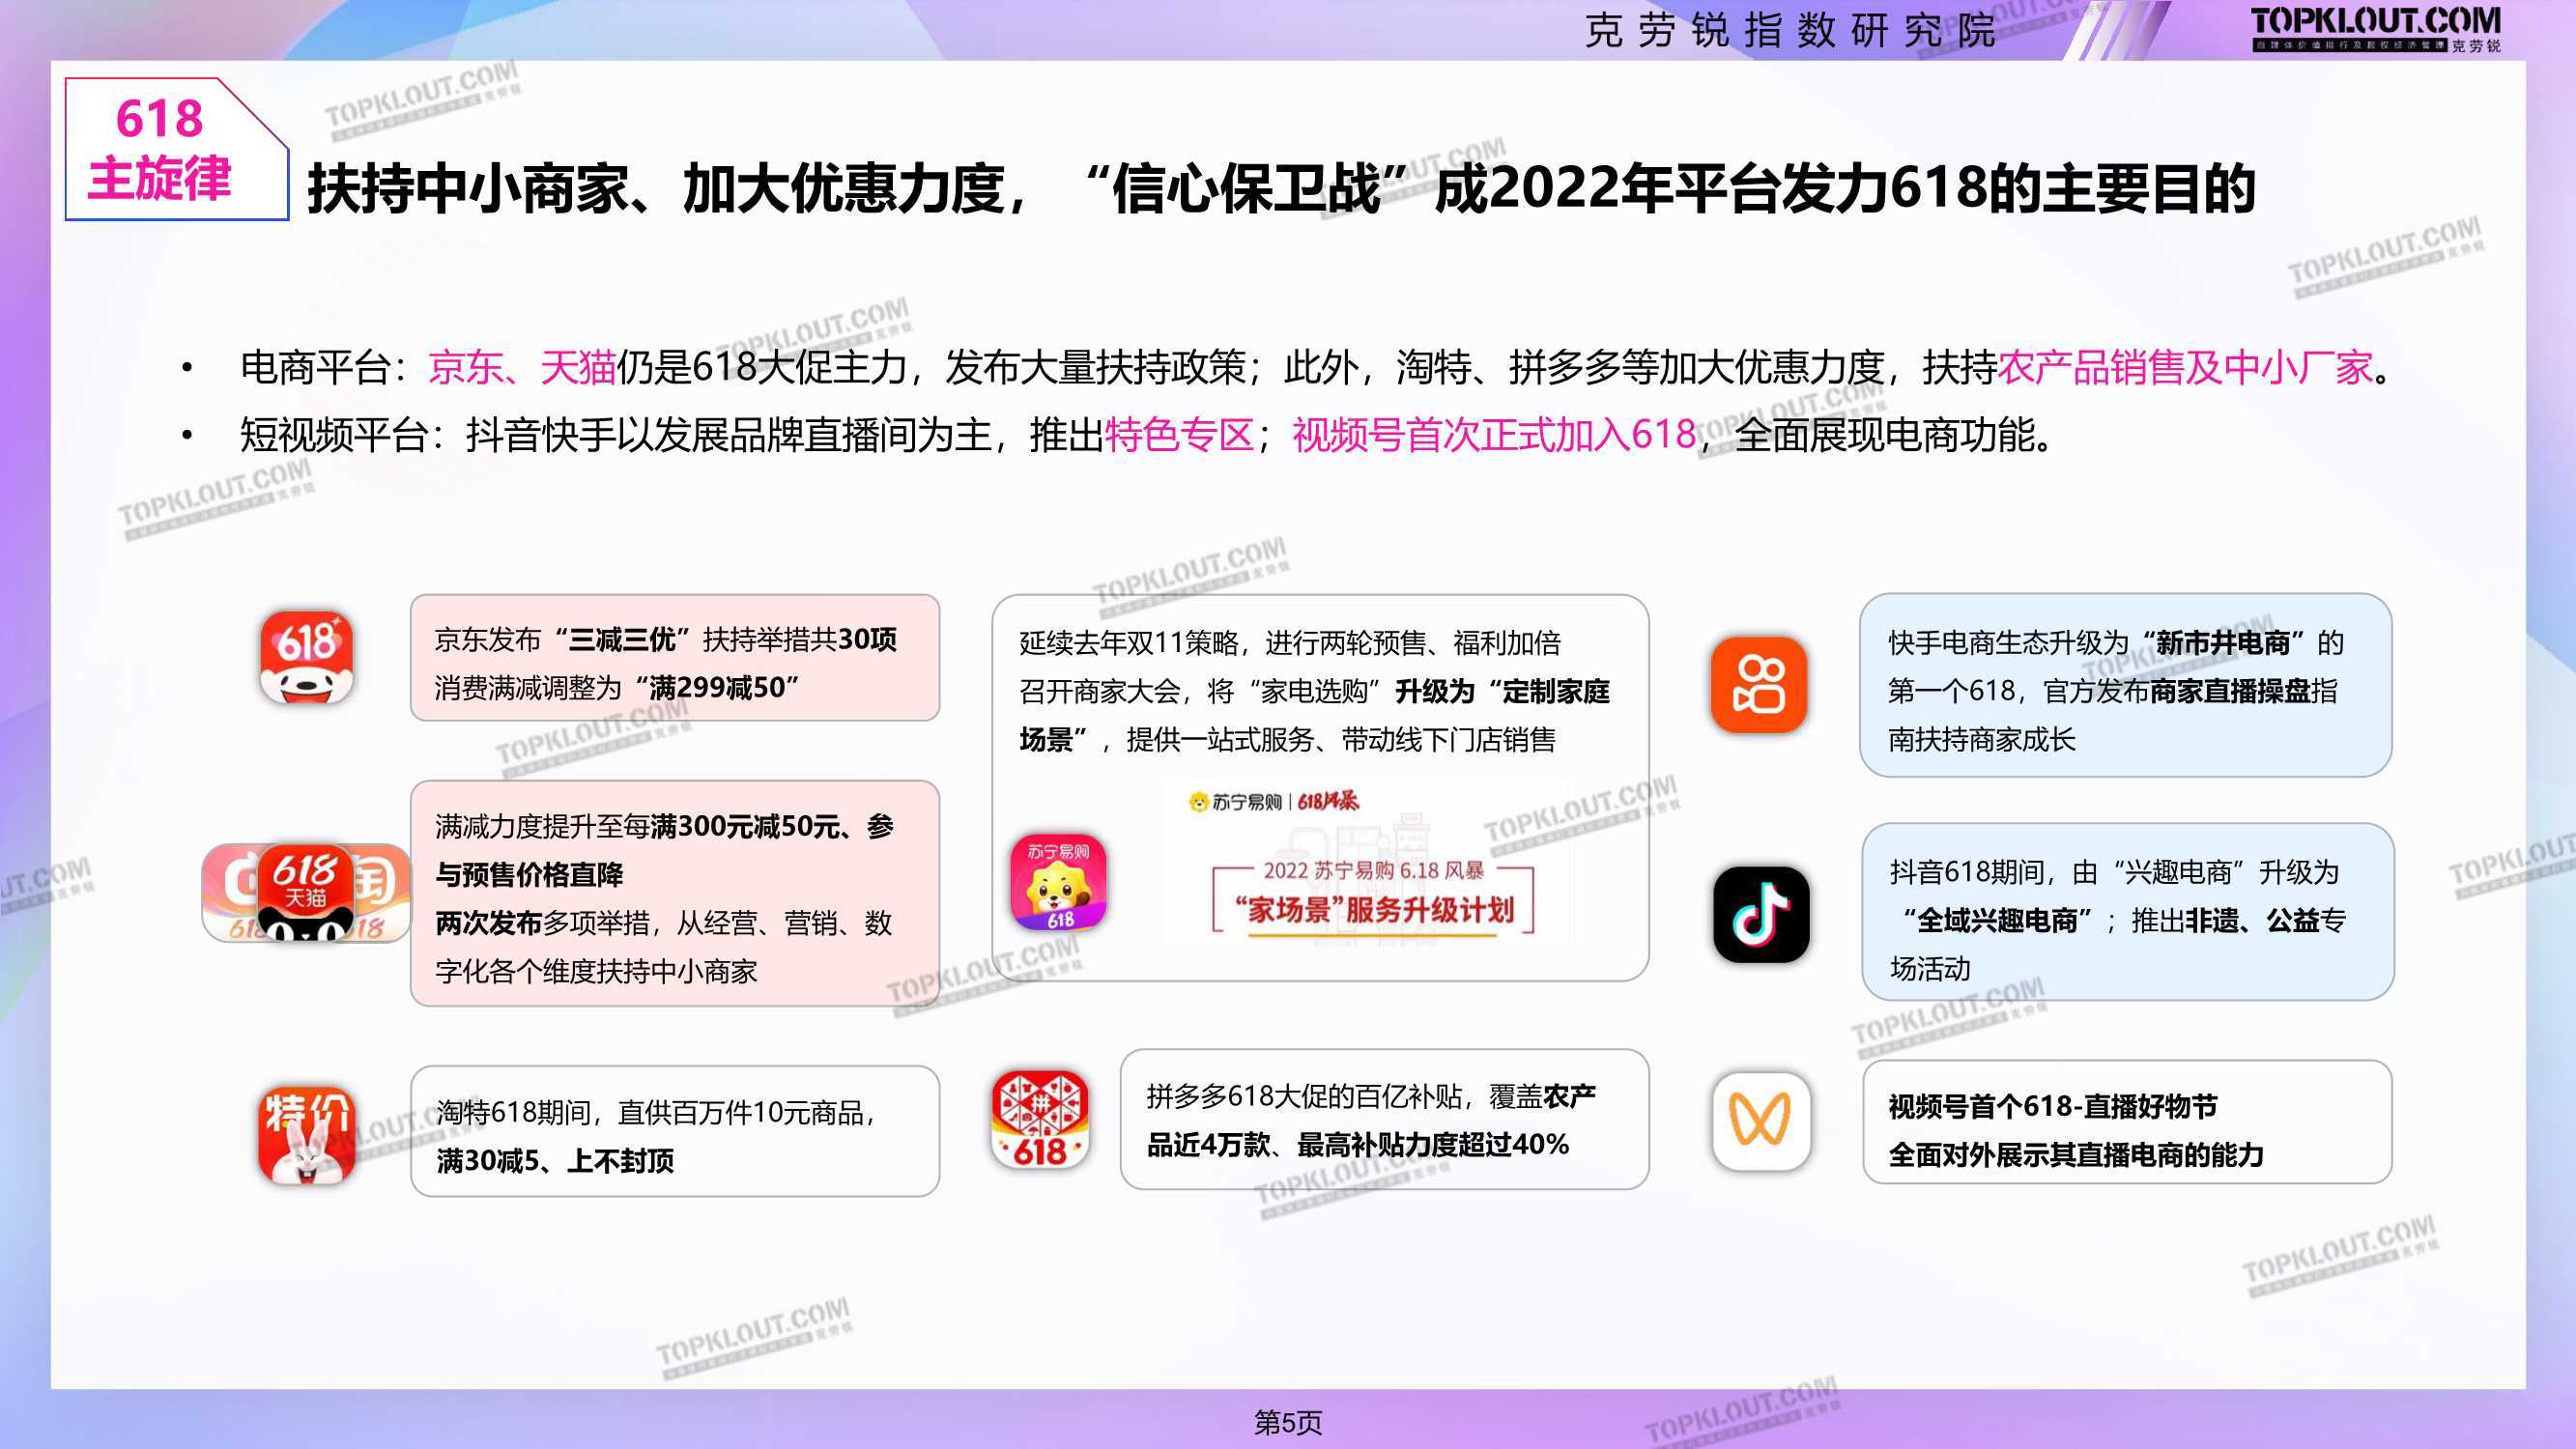This screenshot has height=1449, width=2576.
Task: Click the Kuaishou orange camera icon
Action: 1759,684
